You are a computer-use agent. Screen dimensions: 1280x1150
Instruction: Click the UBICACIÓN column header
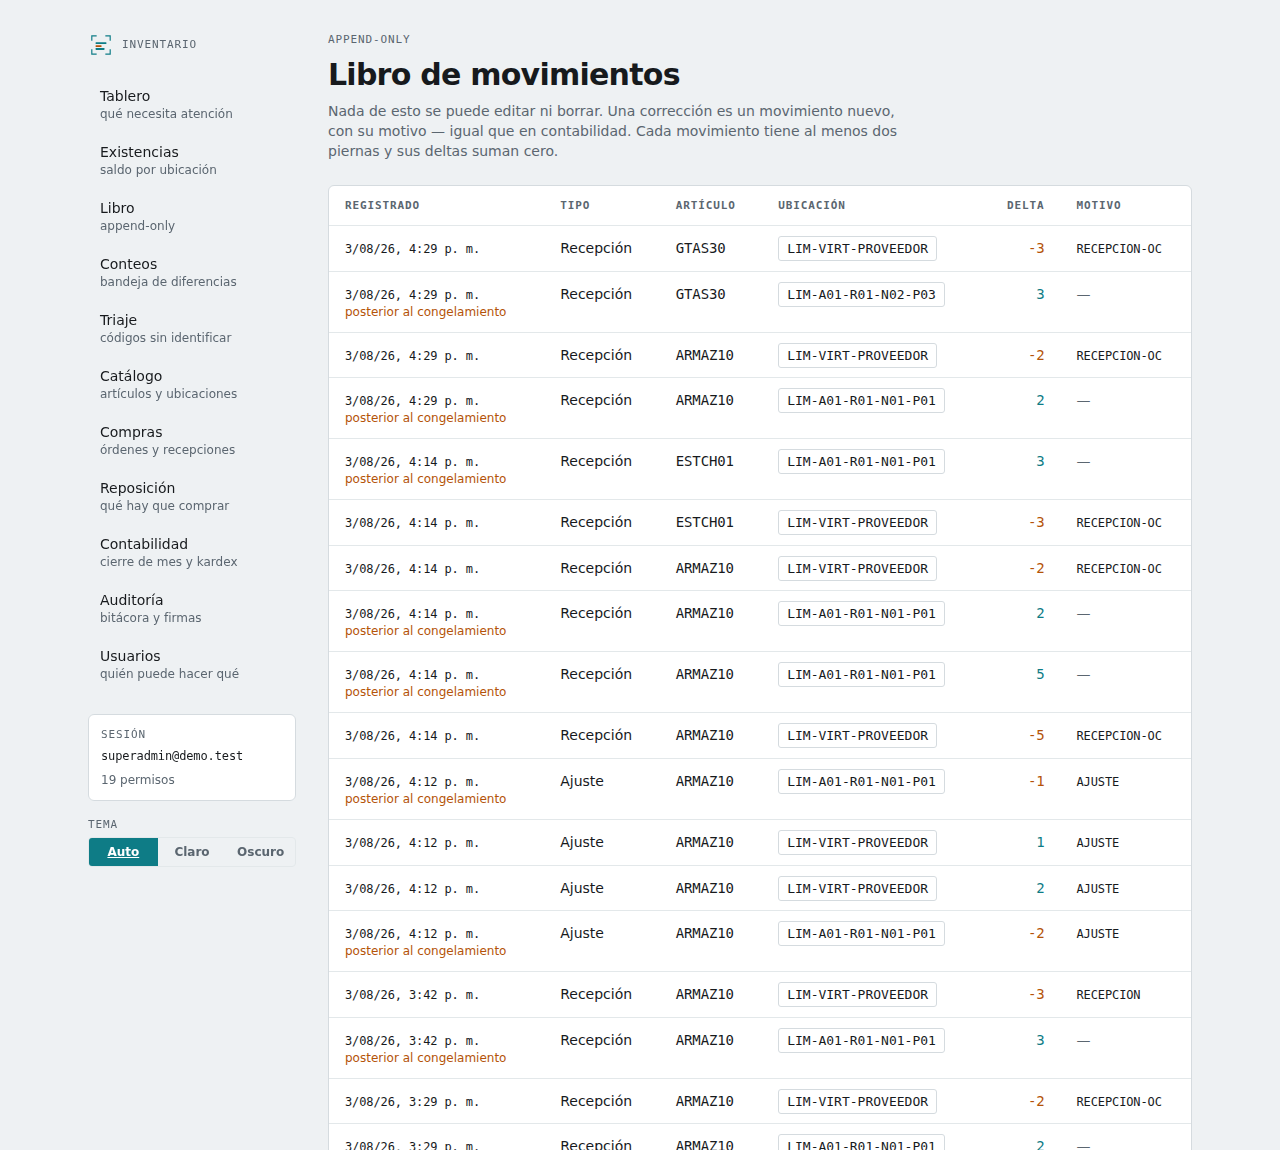pos(812,206)
